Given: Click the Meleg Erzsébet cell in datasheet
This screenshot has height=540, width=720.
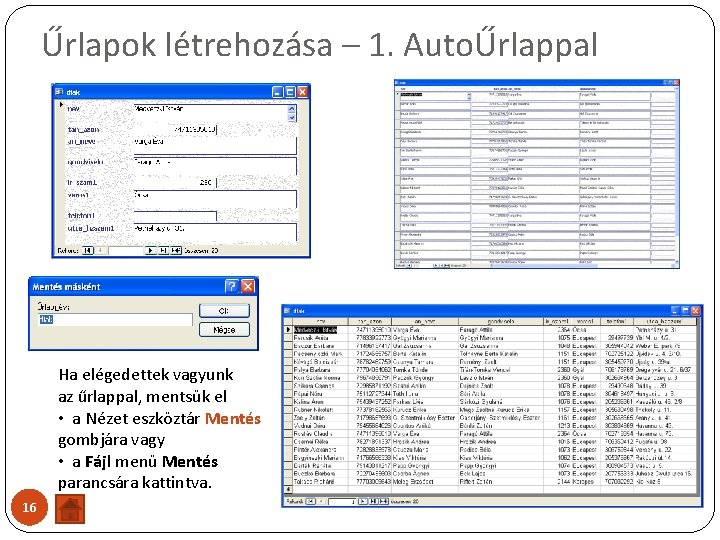Looking at the screenshot, I should [425, 482].
